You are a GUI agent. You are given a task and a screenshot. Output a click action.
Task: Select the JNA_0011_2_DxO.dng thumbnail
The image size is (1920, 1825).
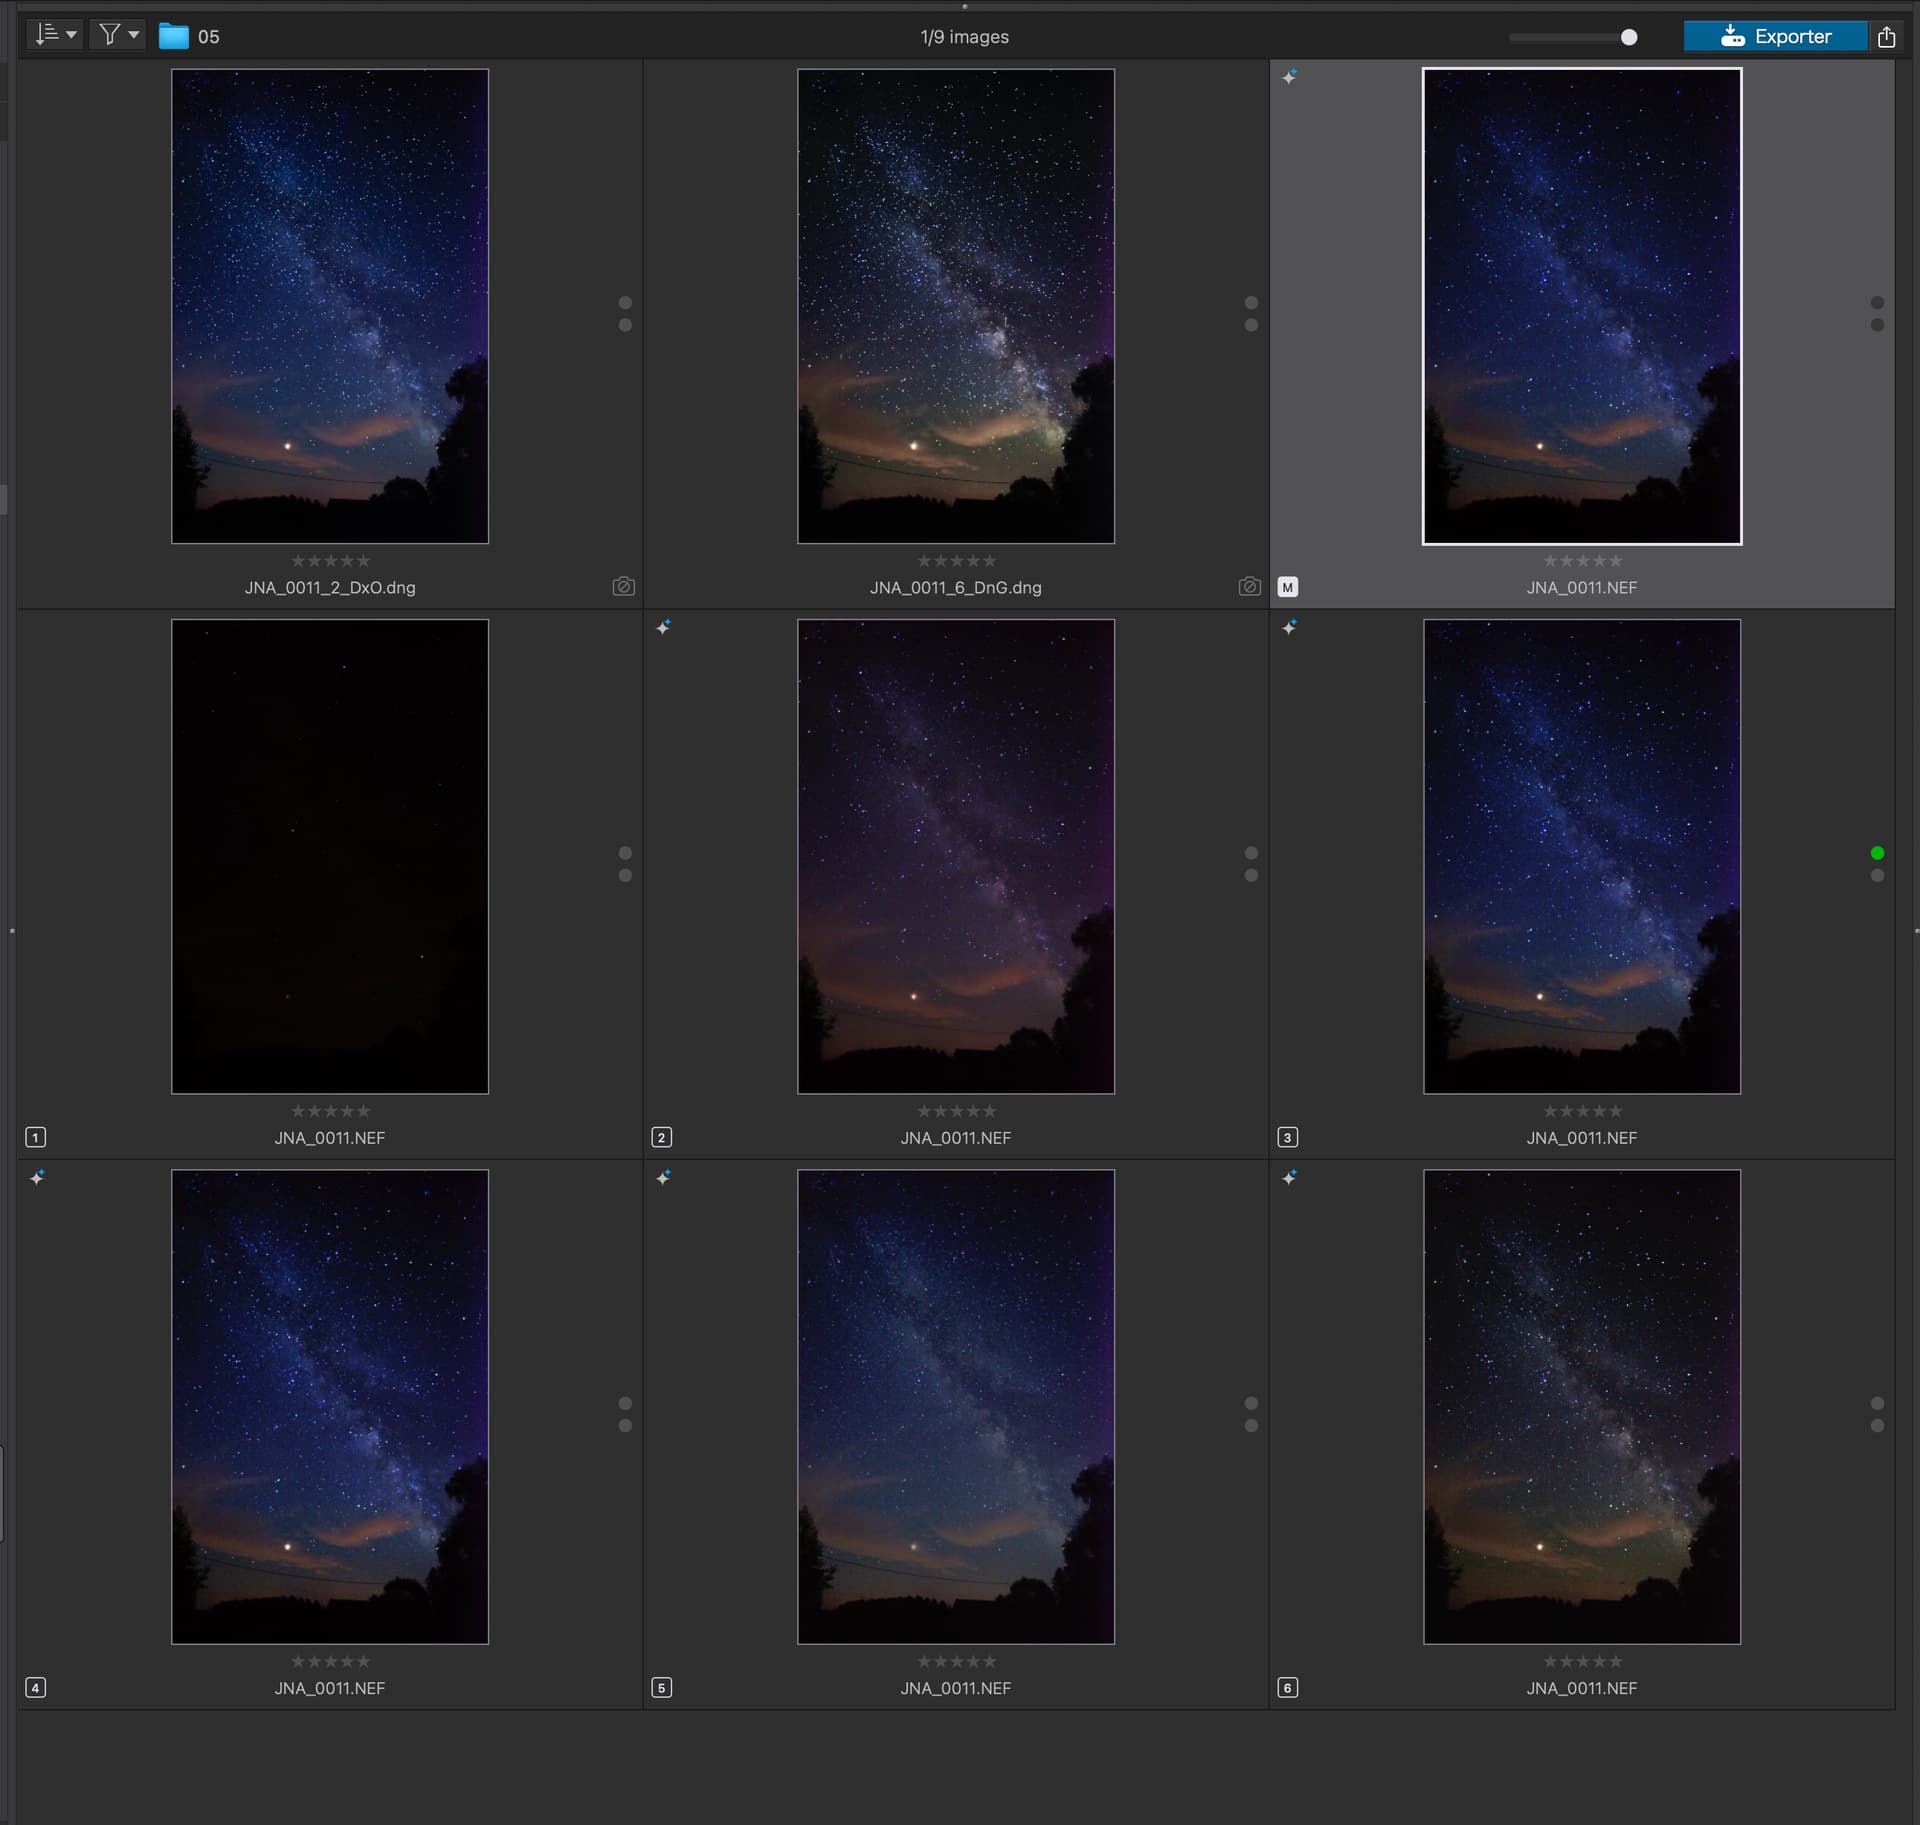(330, 306)
